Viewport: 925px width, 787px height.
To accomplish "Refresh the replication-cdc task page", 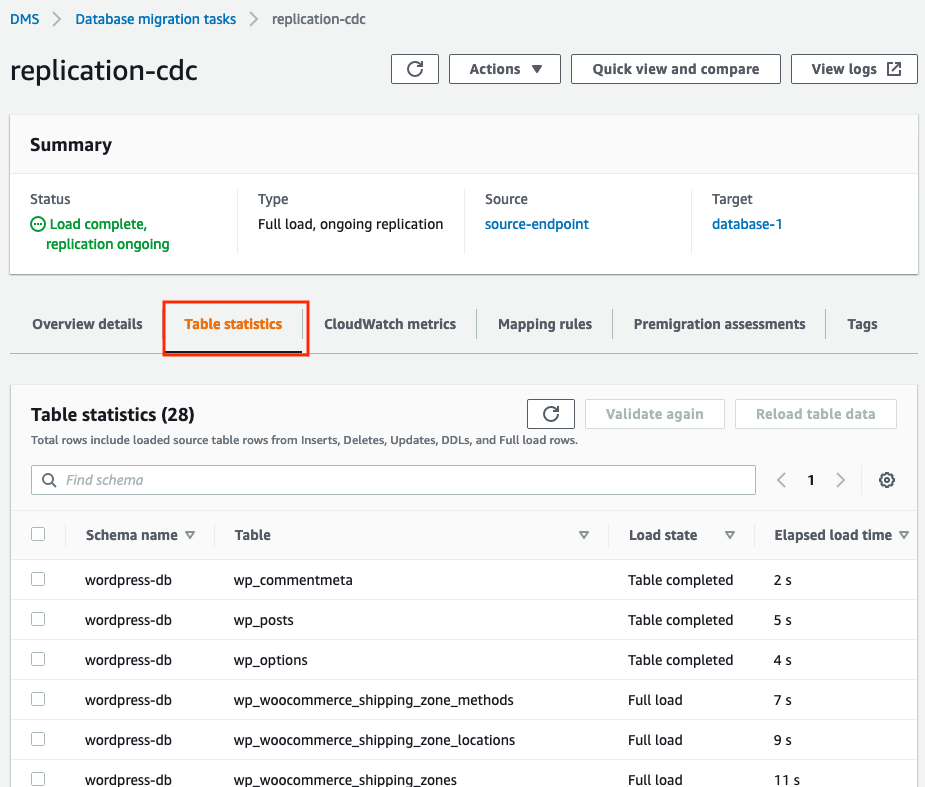I will pyautogui.click(x=415, y=69).
